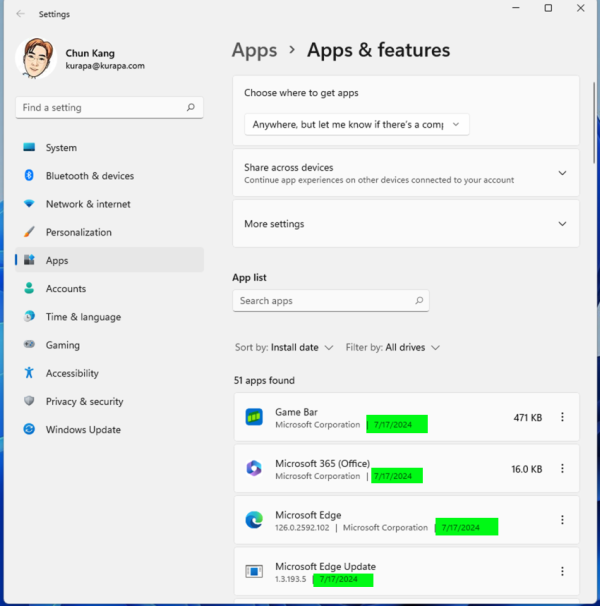The width and height of the screenshot is (600, 606).
Task: Open Time & language settings
Action: coord(109,317)
